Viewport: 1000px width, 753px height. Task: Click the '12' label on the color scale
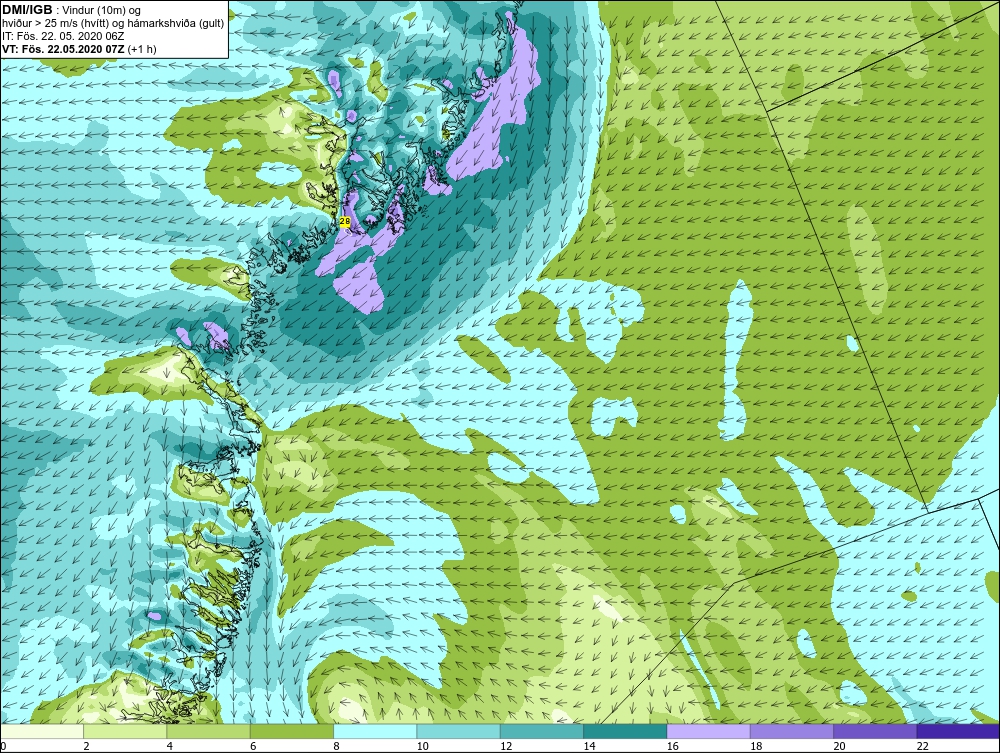pos(506,747)
